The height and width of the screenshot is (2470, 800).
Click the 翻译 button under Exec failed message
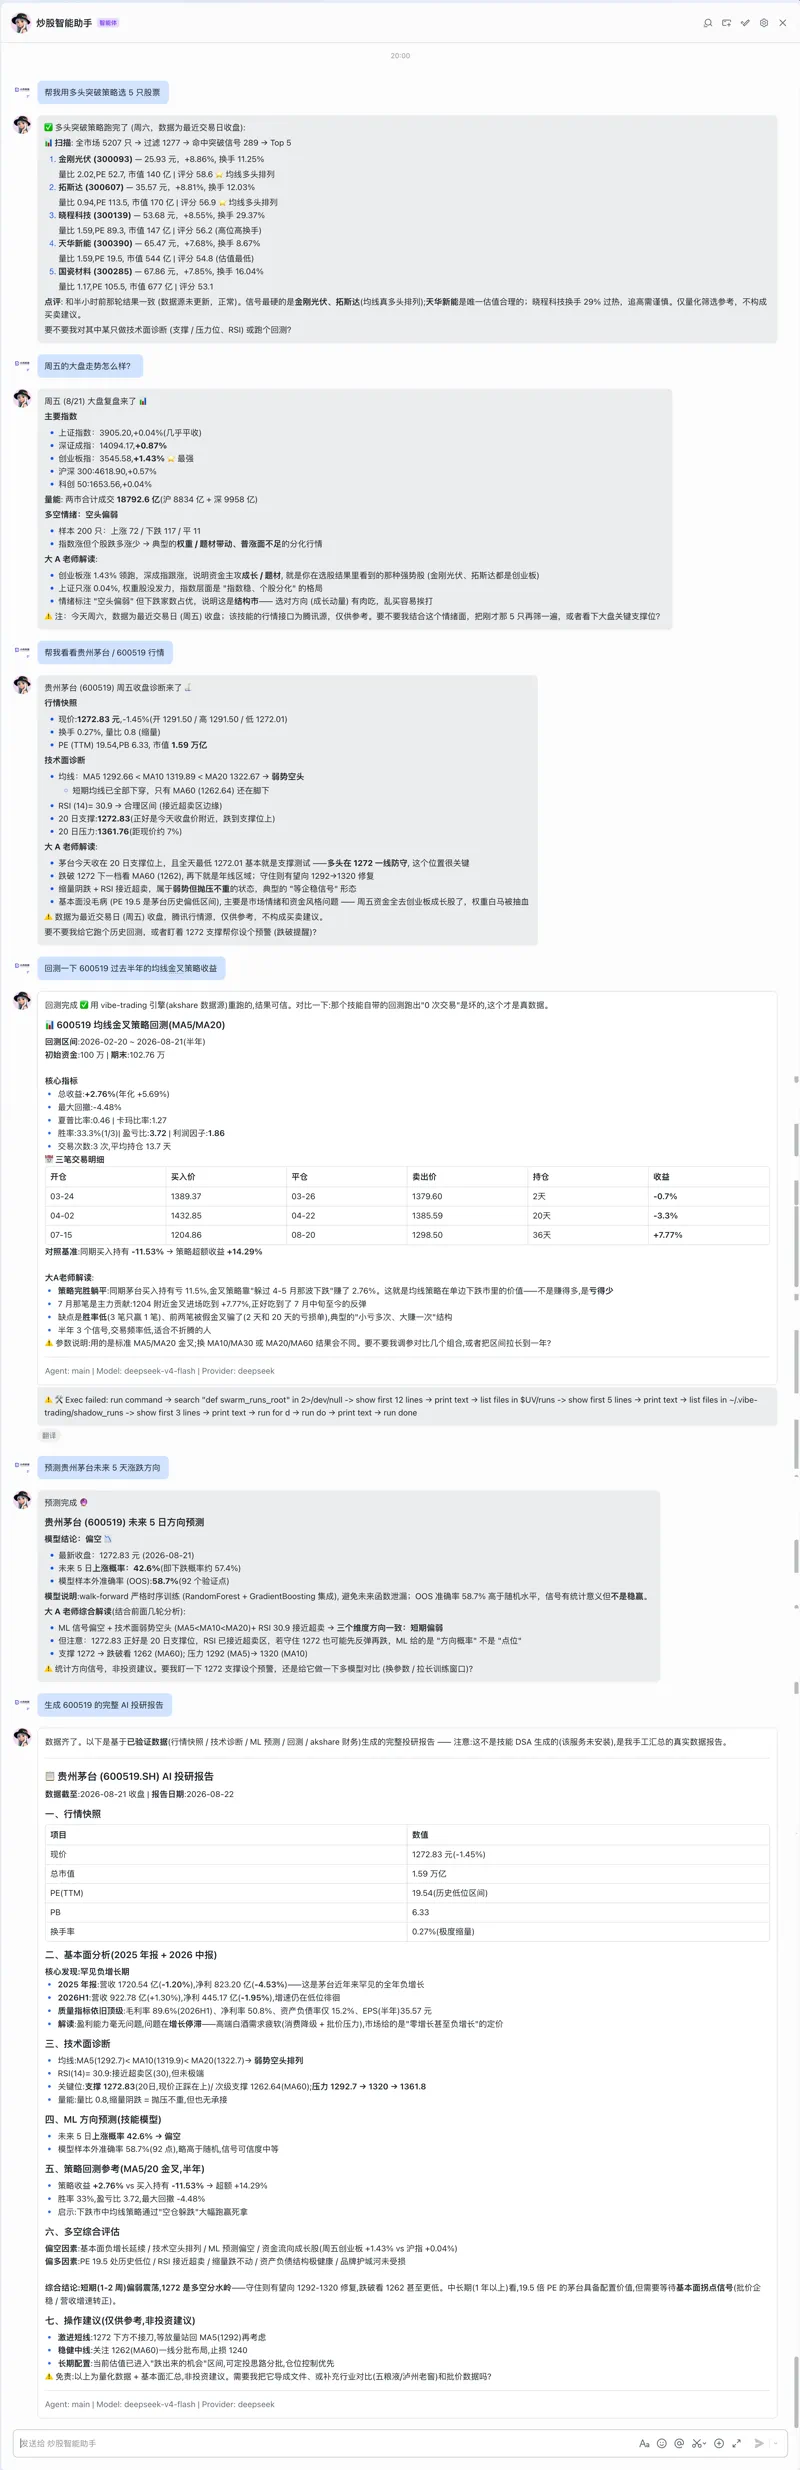click(x=49, y=1435)
